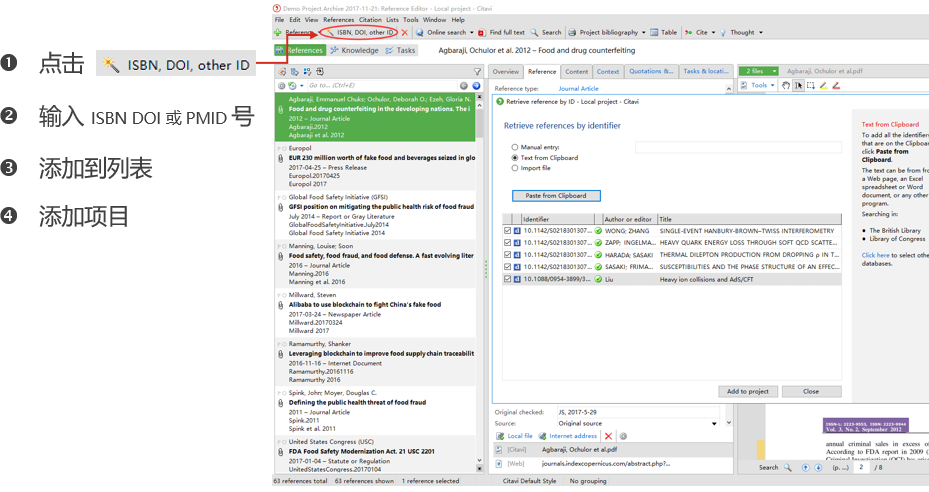Click the ISBN, DOI, other ID toolbar button
The image size is (929, 492).
pos(360,32)
